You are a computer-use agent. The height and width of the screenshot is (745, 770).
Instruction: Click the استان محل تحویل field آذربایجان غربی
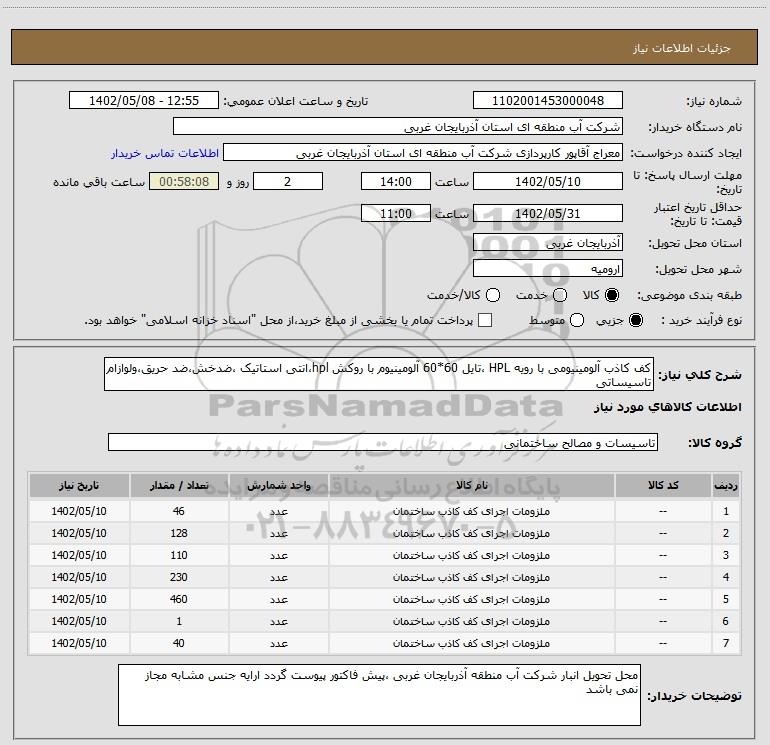(x=548, y=242)
